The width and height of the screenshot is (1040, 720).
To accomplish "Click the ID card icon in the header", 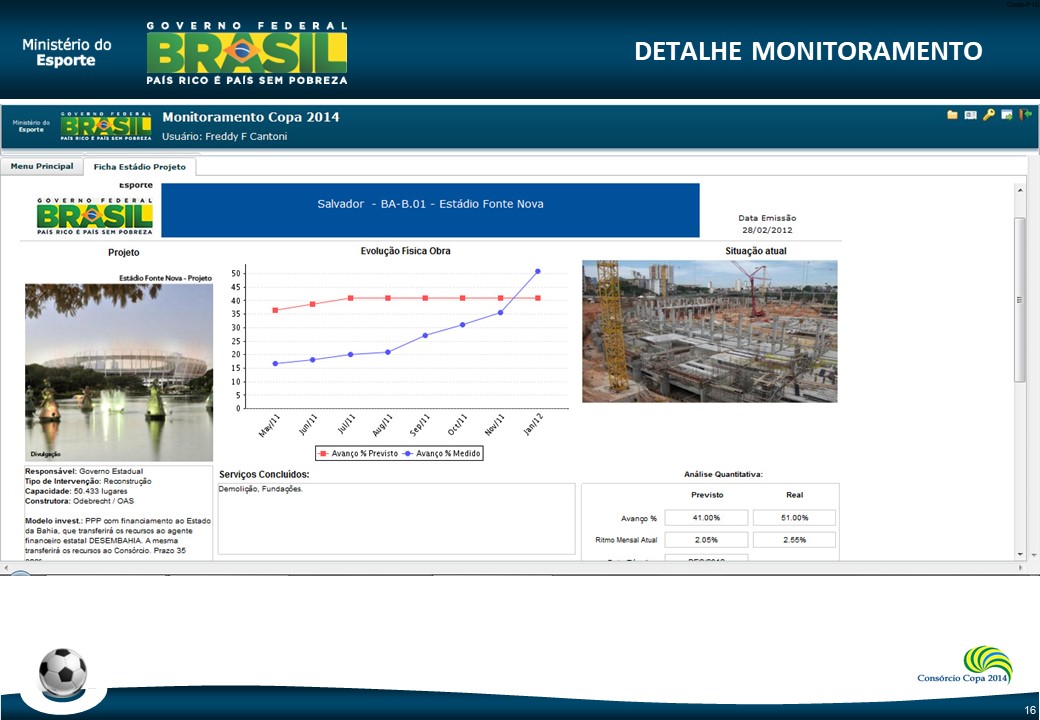I will point(970,115).
